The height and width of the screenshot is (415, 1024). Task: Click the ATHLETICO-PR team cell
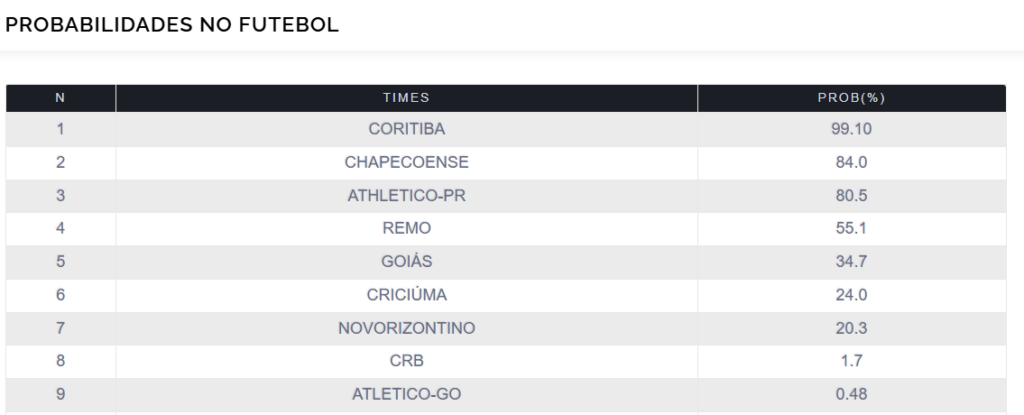click(x=406, y=195)
